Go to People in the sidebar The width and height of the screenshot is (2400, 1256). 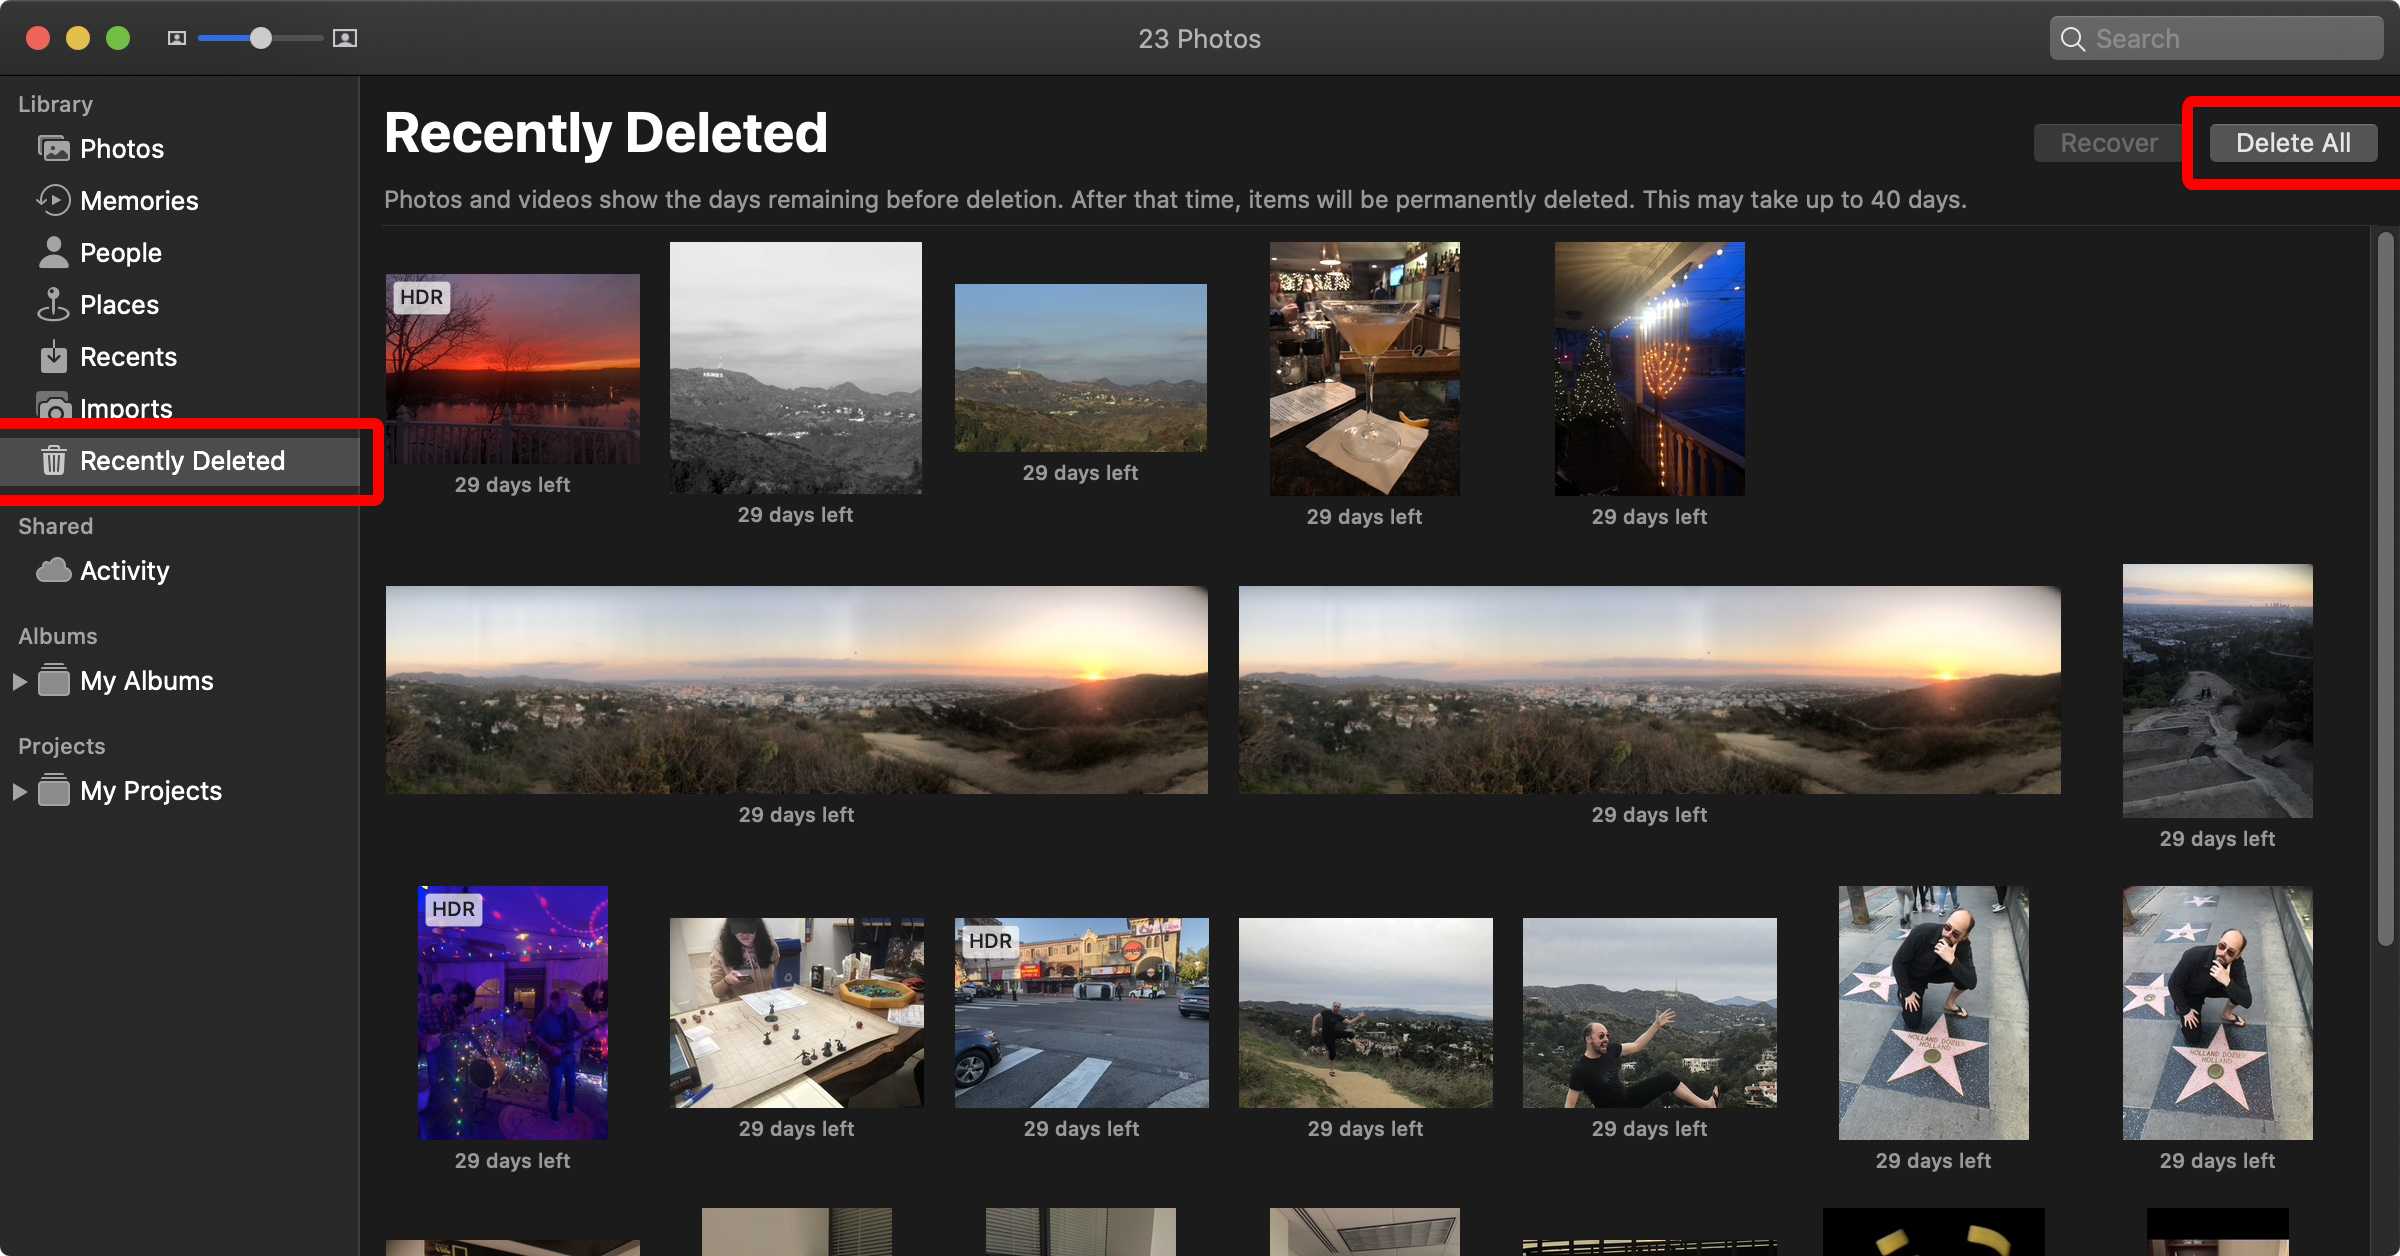coord(180,253)
